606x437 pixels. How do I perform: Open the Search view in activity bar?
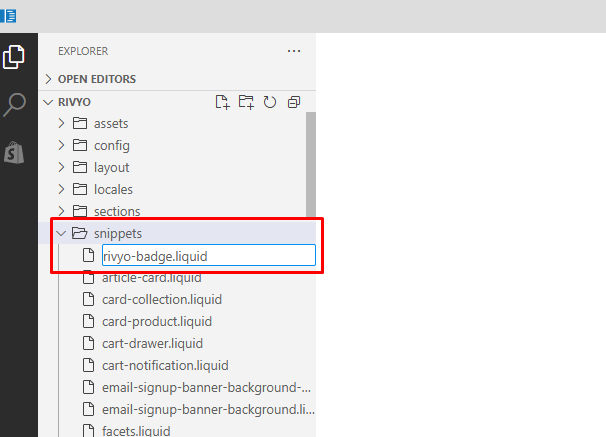point(14,104)
